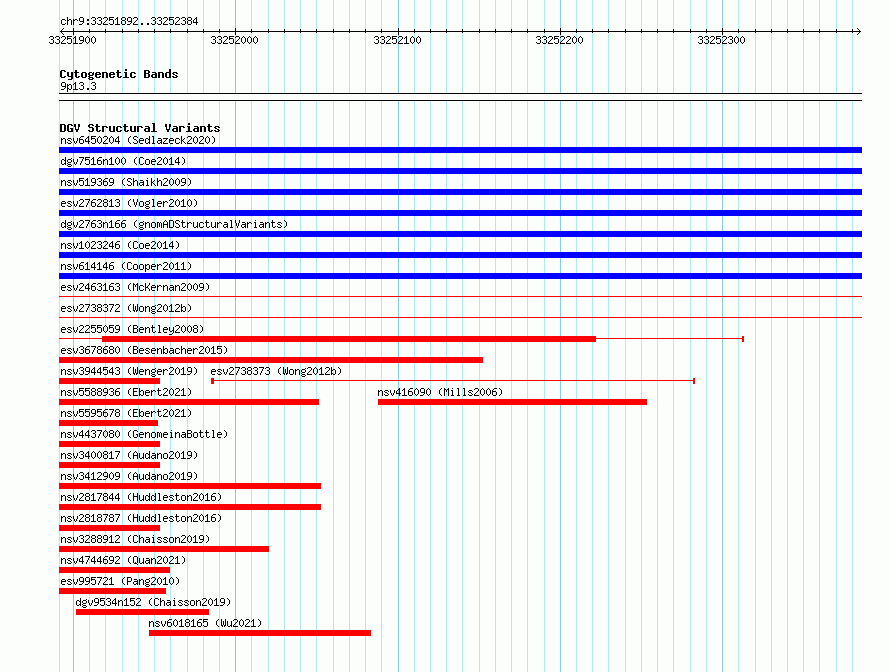Select thick red bar of esv2255059 (Bentley2008)
The height and width of the screenshot is (672, 890).
pos(349,339)
